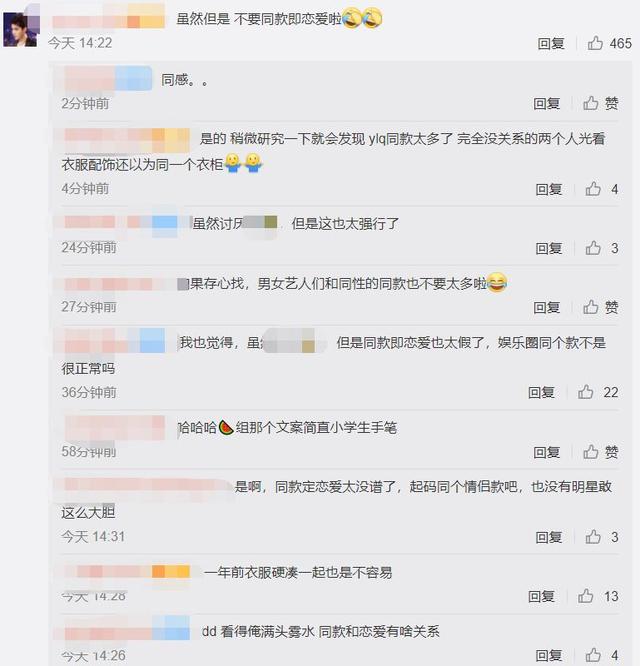Click 回复 on the 36分钟前 comment

click(541, 392)
